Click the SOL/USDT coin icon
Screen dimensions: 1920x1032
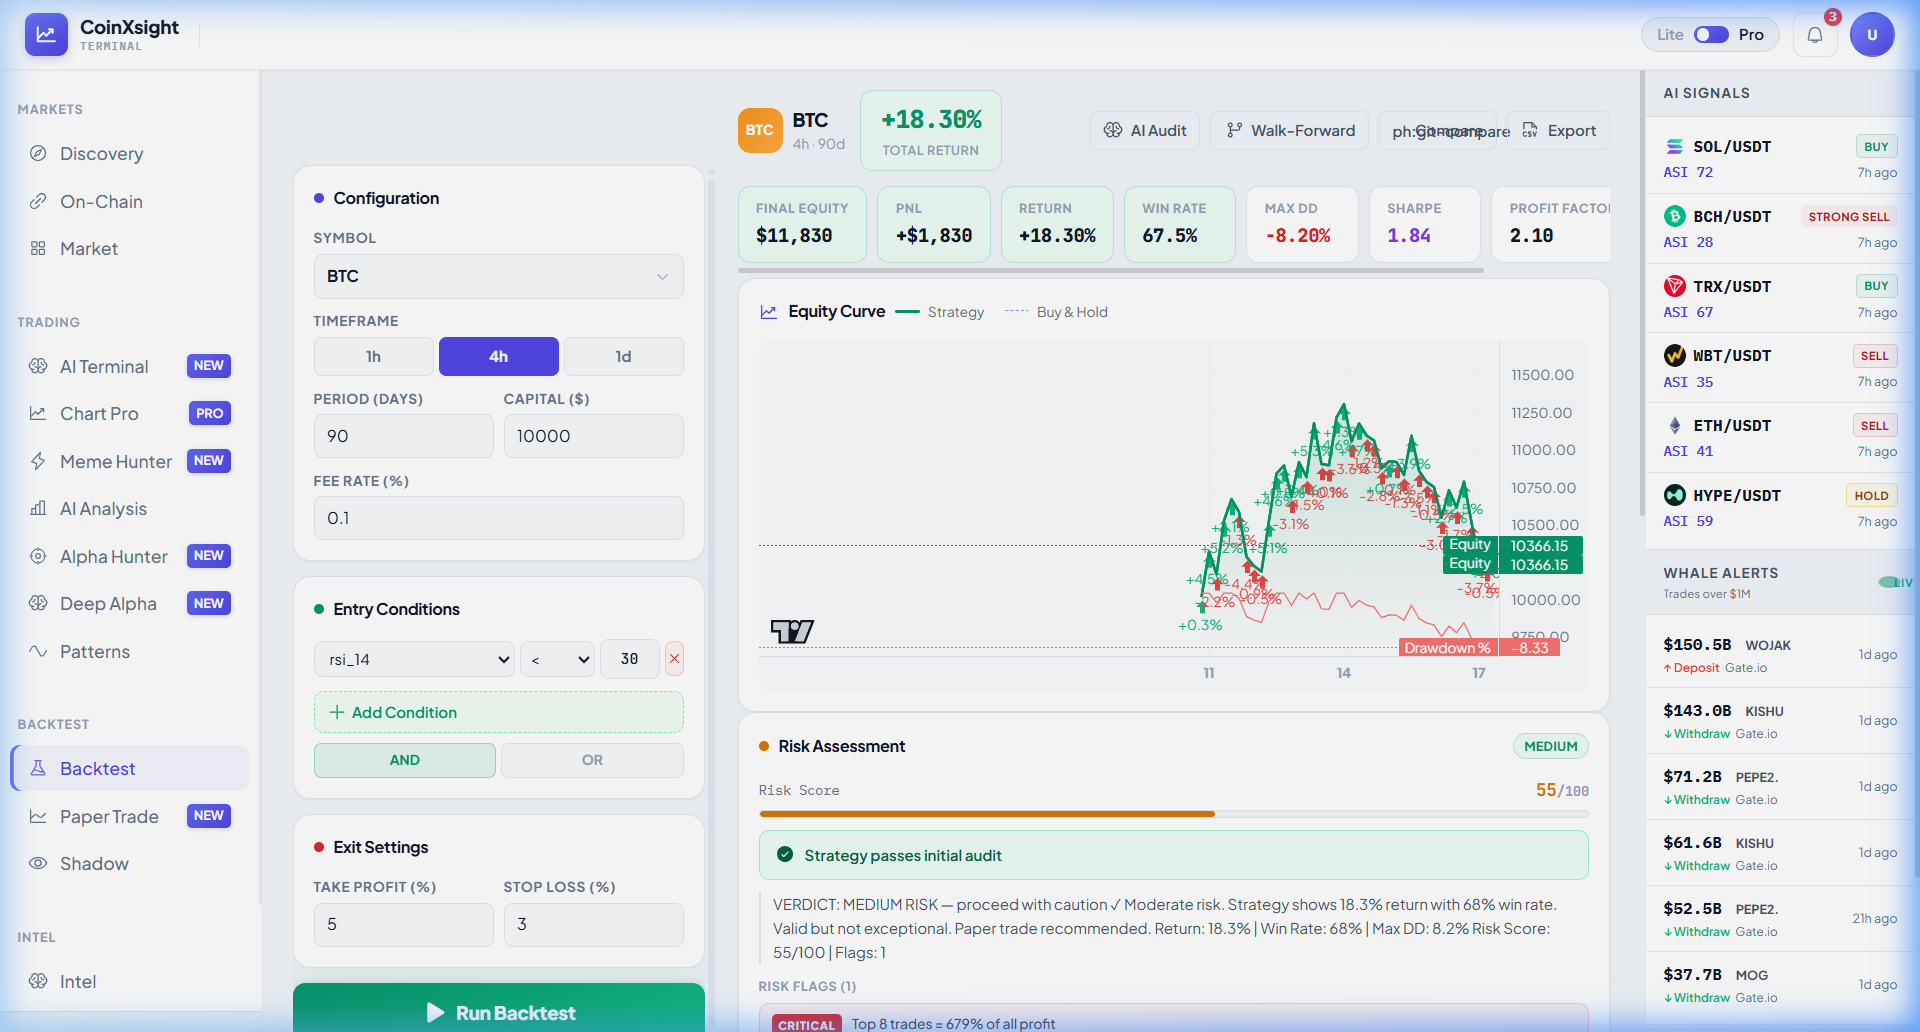click(1674, 146)
